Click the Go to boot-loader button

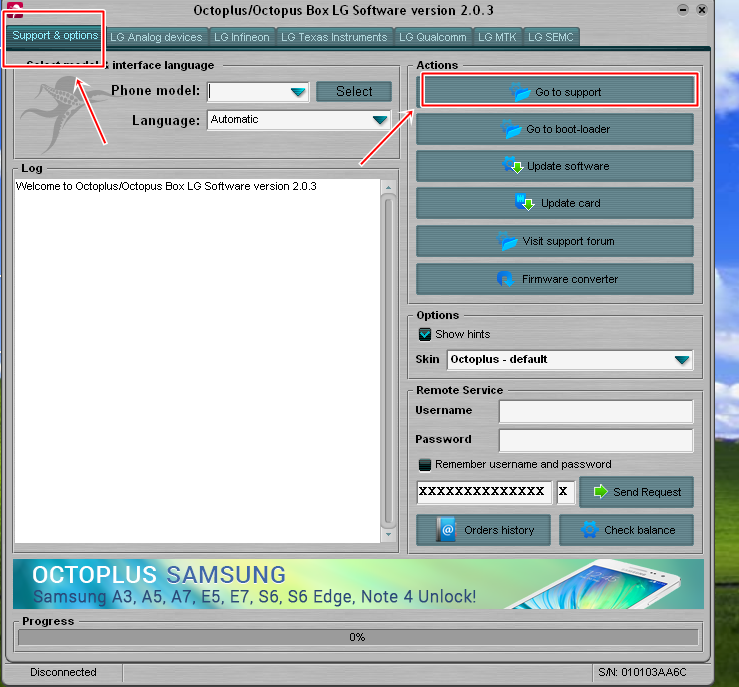555,129
